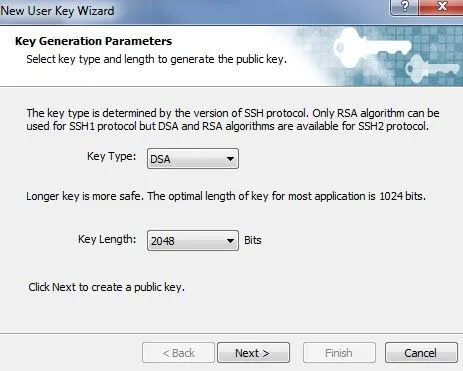This screenshot has height=371, width=463.
Task: Click the Bits unit label
Action: 253,240
